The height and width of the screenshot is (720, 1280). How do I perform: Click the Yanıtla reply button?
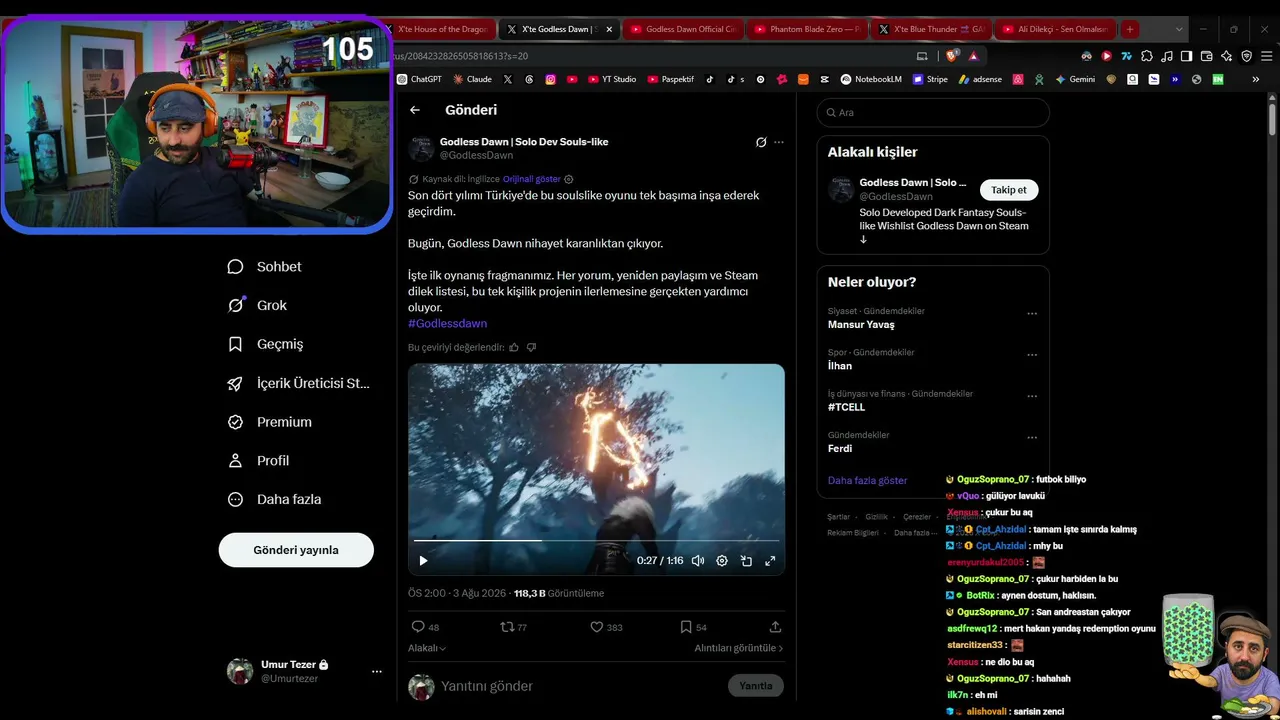(x=756, y=686)
